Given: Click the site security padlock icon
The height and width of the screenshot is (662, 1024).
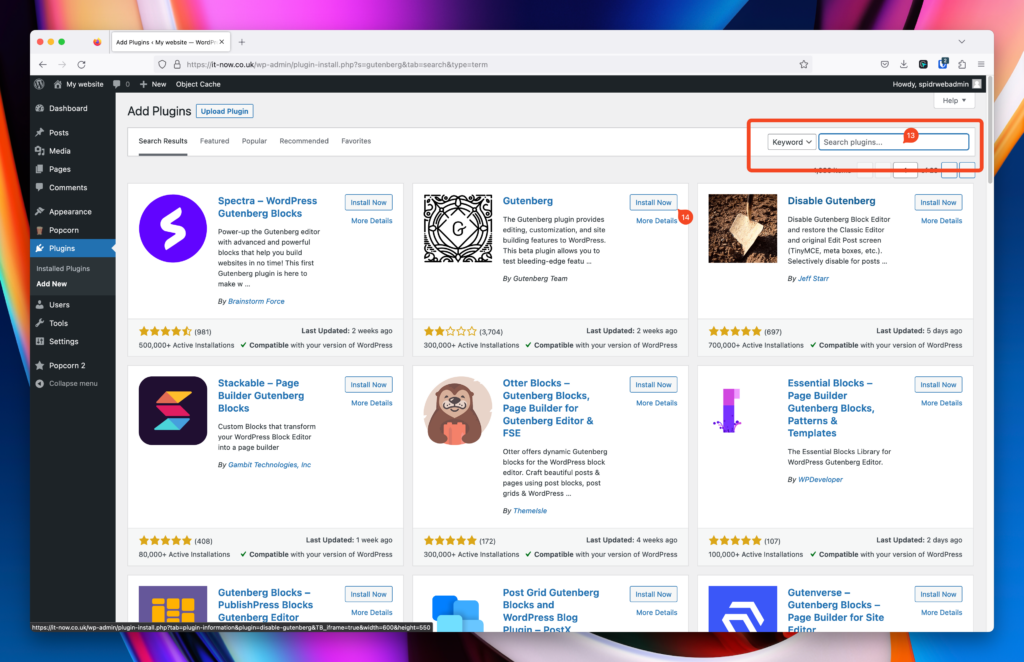Looking at the screenshot, I should pos(177,65).
